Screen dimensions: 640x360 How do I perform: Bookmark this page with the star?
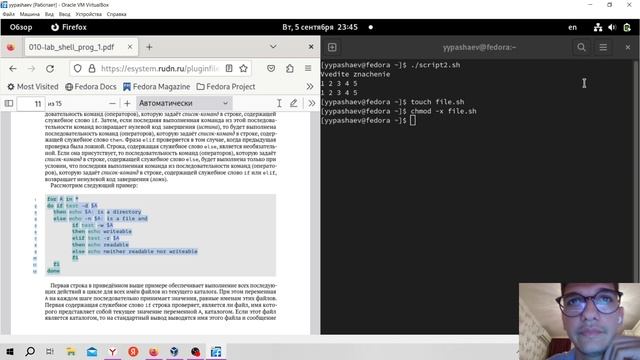[x=244, y=69]
